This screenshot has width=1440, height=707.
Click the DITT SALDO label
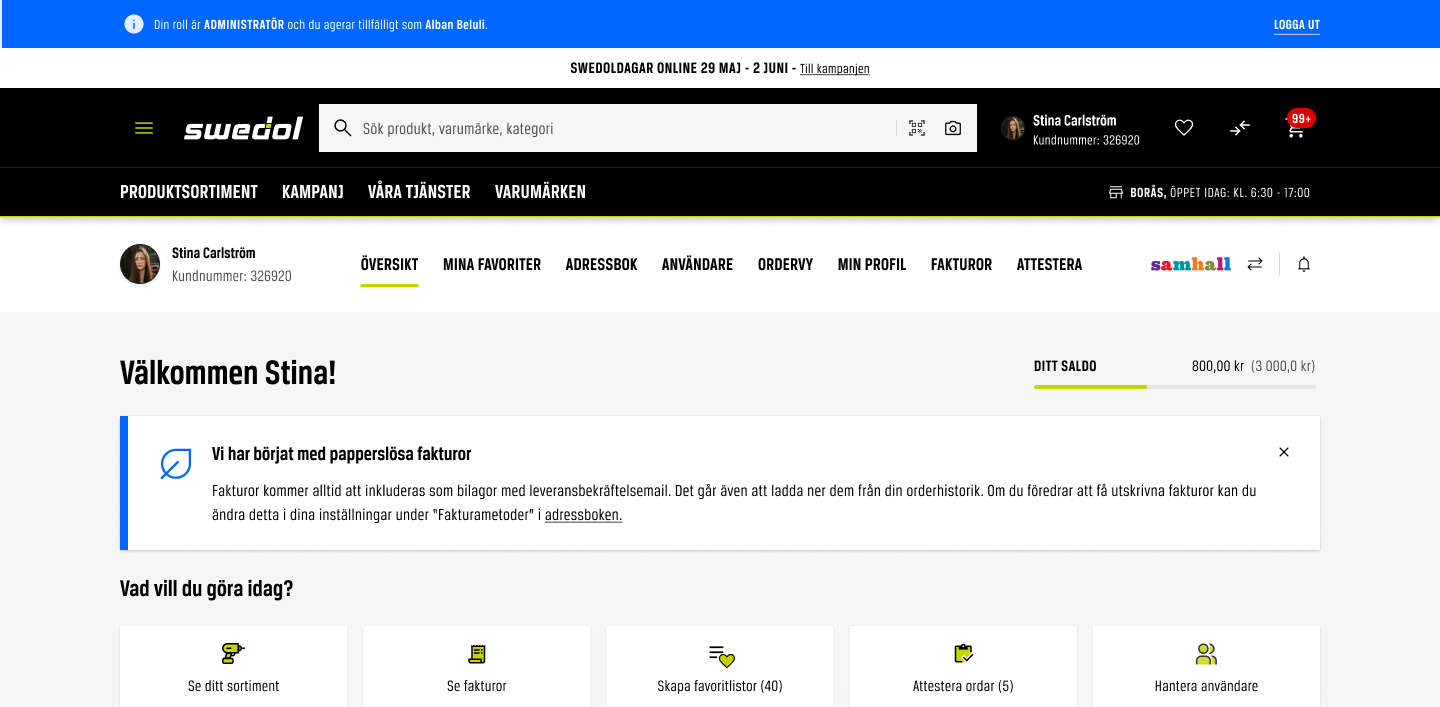coord(1065,366)
